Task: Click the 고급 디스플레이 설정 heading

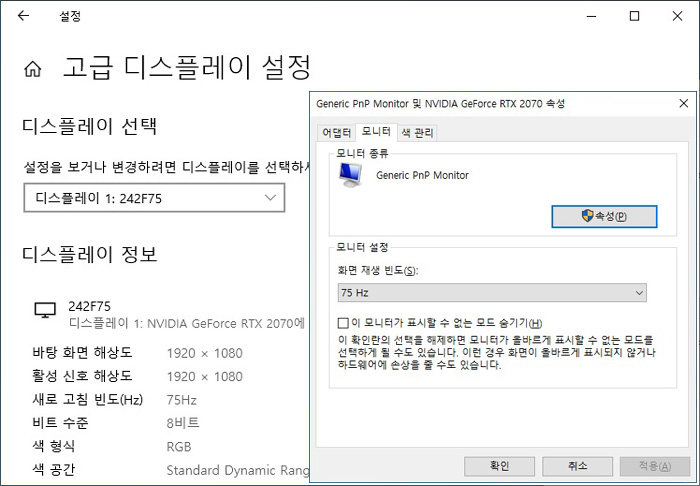Action: (186, 68)
